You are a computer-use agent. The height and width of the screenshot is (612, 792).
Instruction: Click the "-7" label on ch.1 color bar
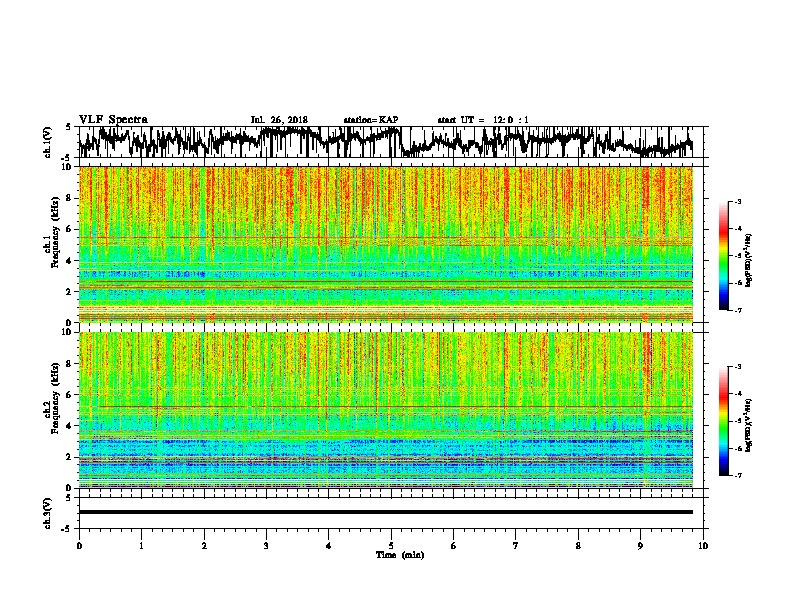(737, 310)
